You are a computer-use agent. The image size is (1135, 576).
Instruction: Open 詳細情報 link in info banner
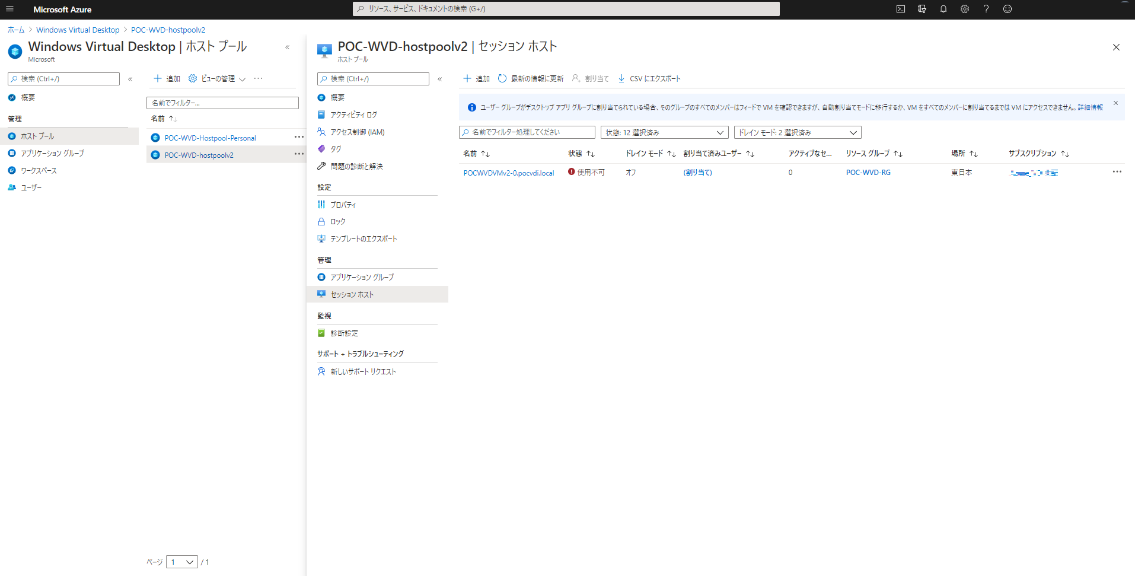(x=1090, y=107)
